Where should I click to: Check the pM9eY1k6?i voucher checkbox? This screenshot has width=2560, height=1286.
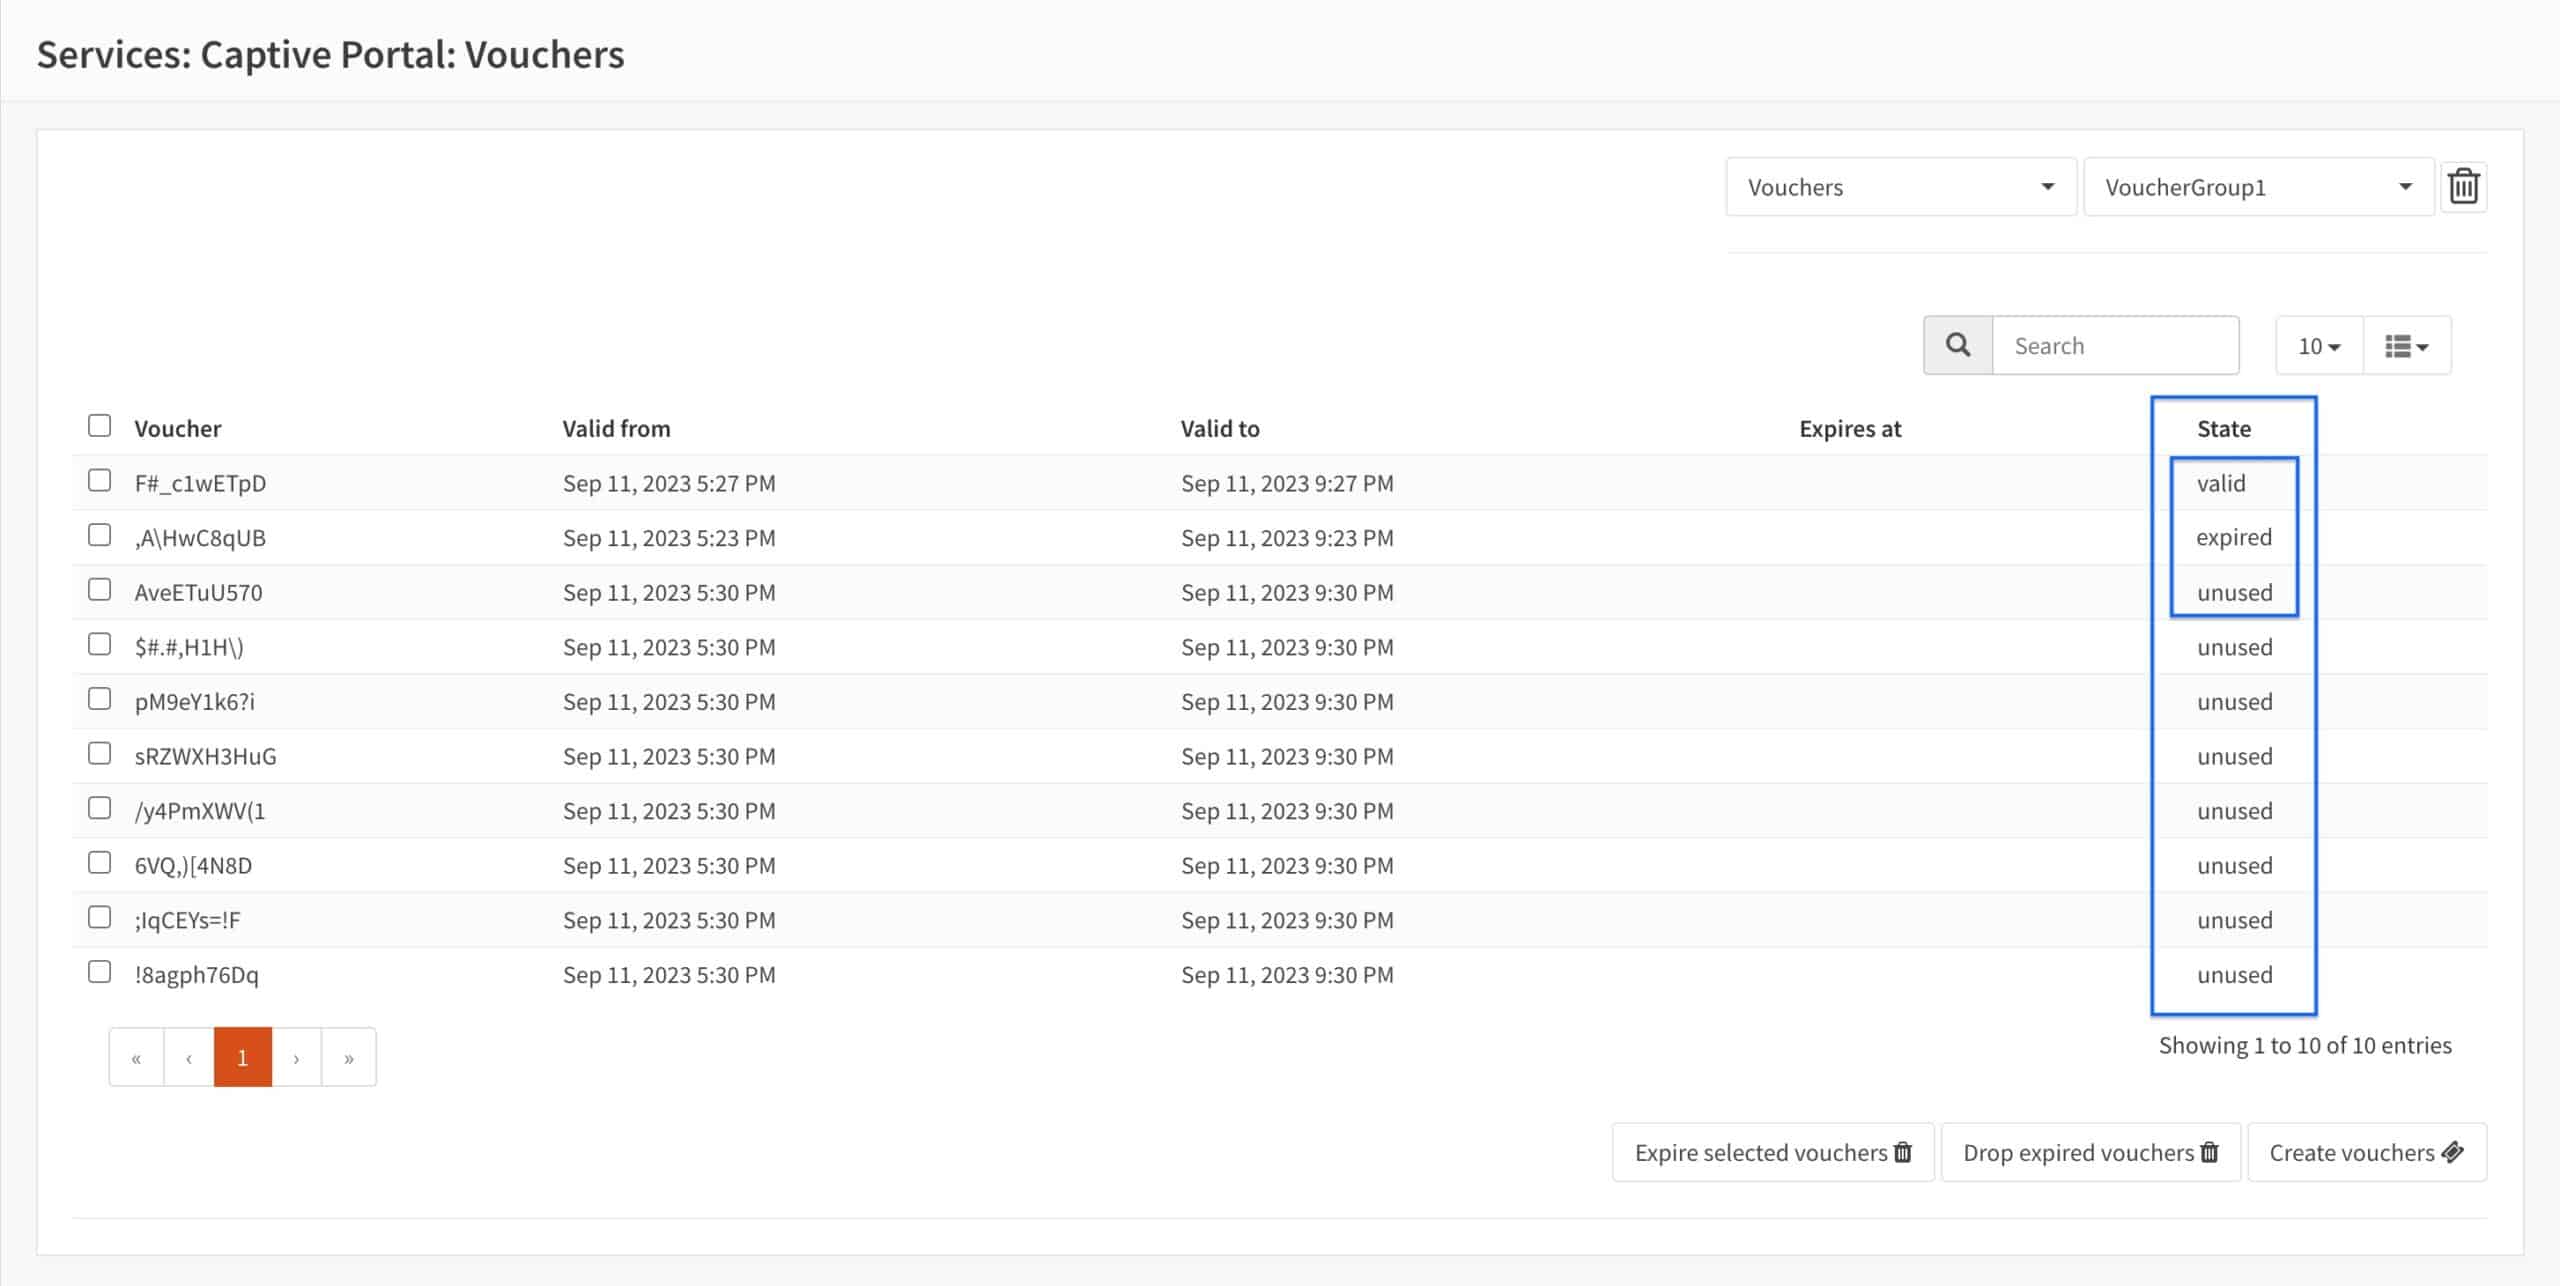tap(99, 699)
